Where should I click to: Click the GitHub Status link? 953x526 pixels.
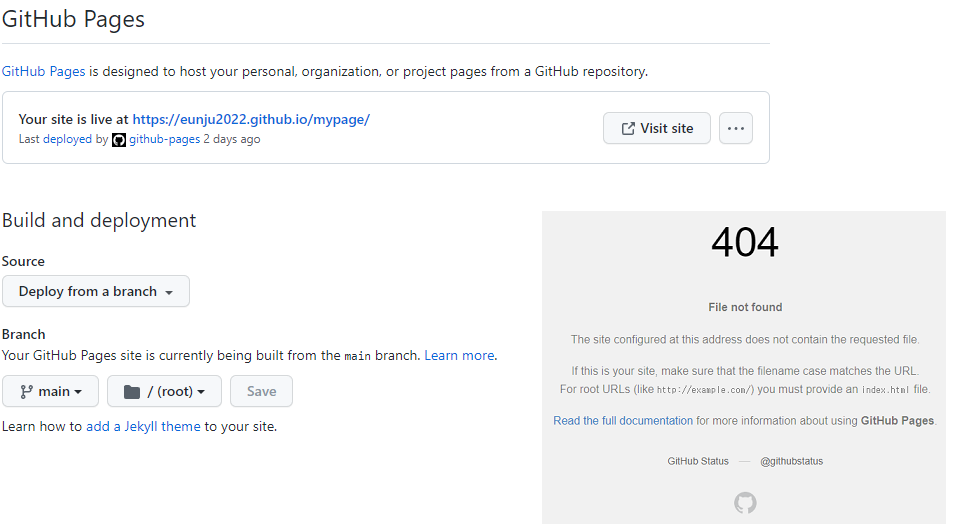[x=698, y=461]
